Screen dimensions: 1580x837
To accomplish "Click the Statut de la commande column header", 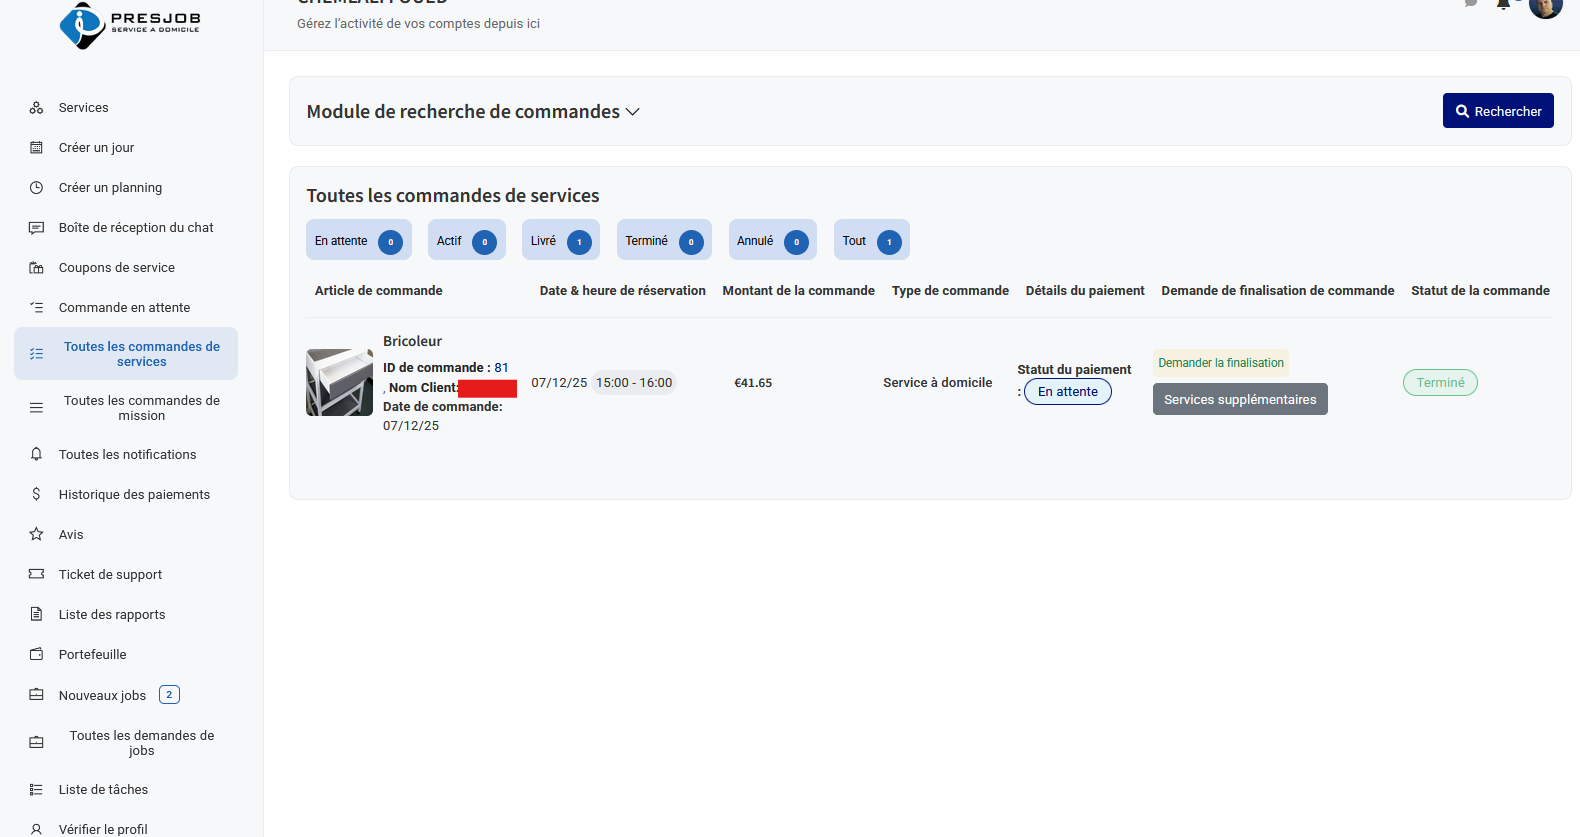I will click(1480, 291).
